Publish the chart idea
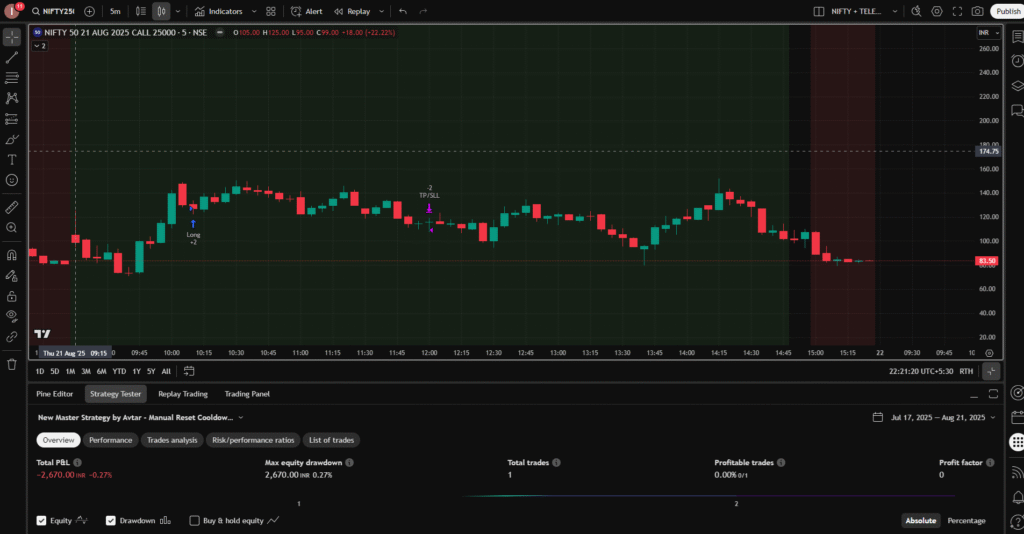This screenshot has width=1024, height=534. click(1008, 11)
